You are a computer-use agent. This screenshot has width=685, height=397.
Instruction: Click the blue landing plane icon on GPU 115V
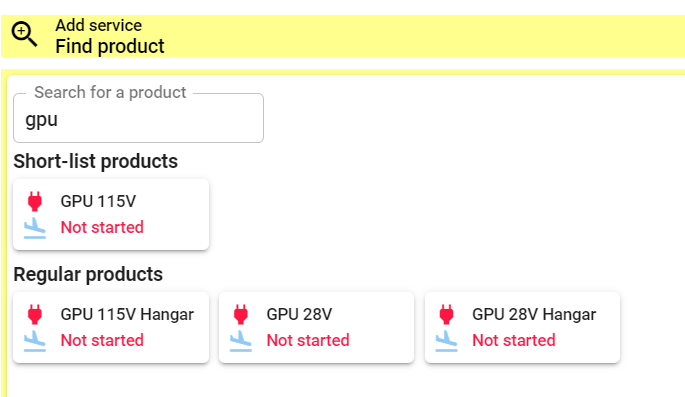[35, 228]
